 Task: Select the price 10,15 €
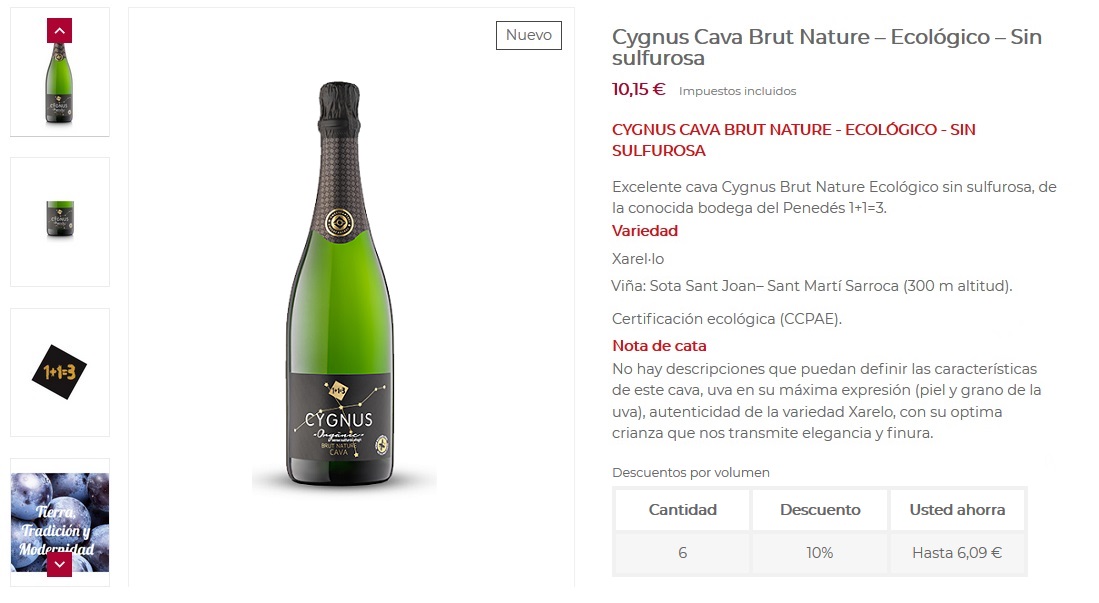(x=638, y=89)
